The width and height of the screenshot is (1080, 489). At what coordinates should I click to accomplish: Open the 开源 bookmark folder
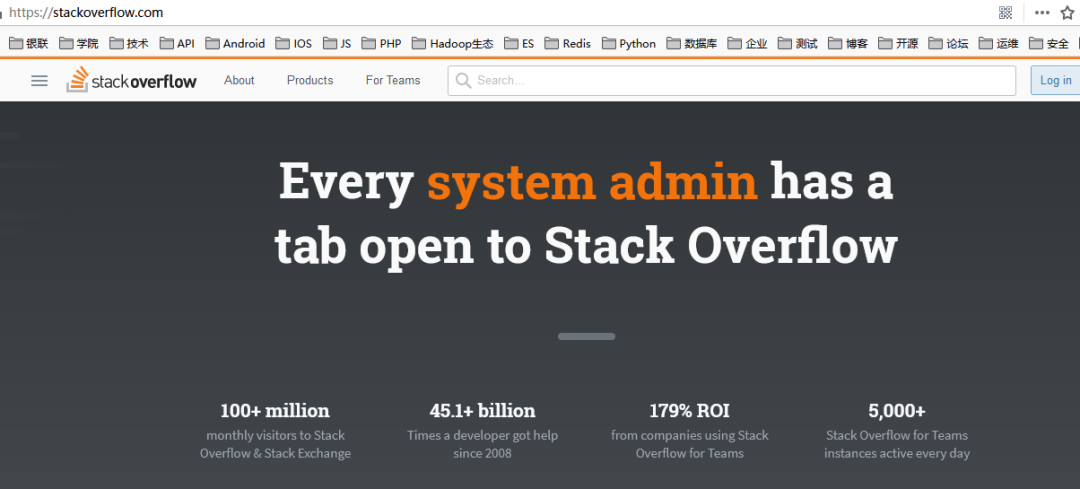click(898, 43)
